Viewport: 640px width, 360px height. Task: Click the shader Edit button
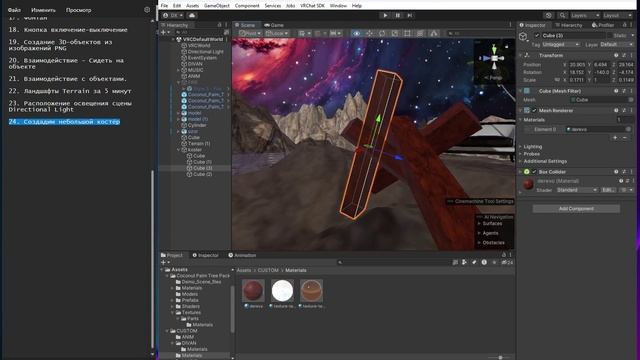click(608, 190)
